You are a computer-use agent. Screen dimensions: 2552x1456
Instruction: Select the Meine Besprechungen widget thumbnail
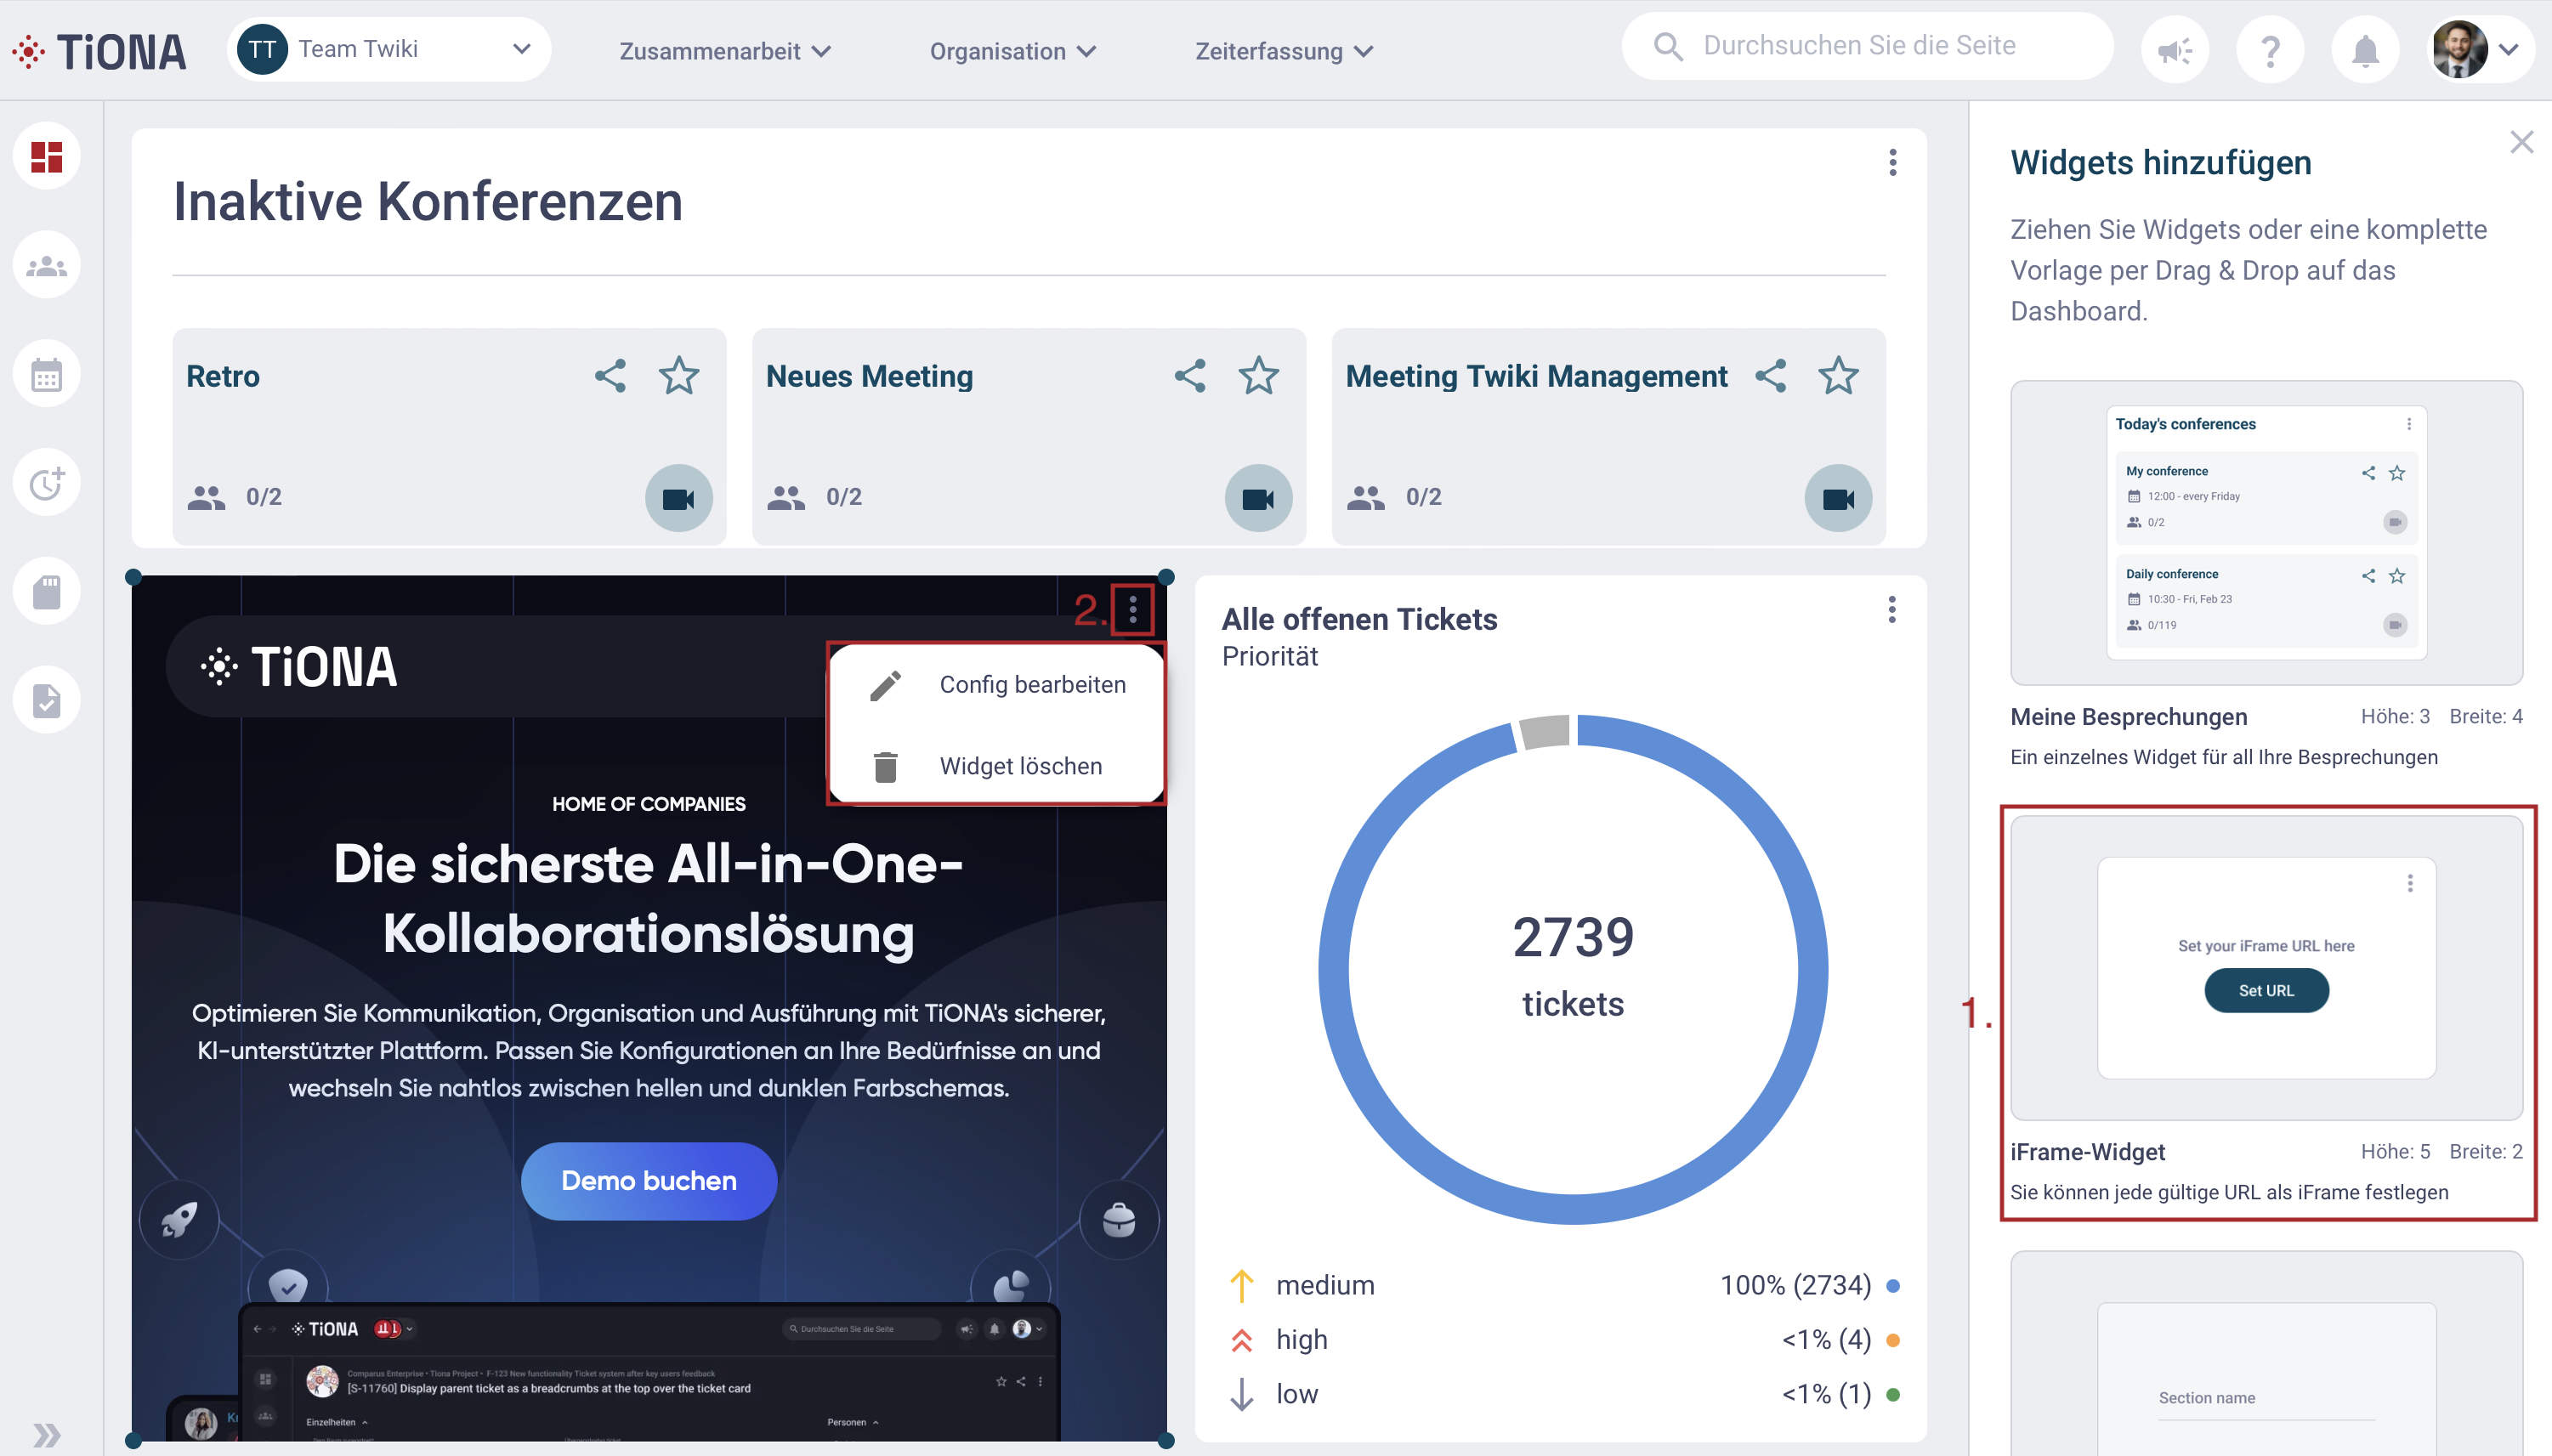point(2266,533)
